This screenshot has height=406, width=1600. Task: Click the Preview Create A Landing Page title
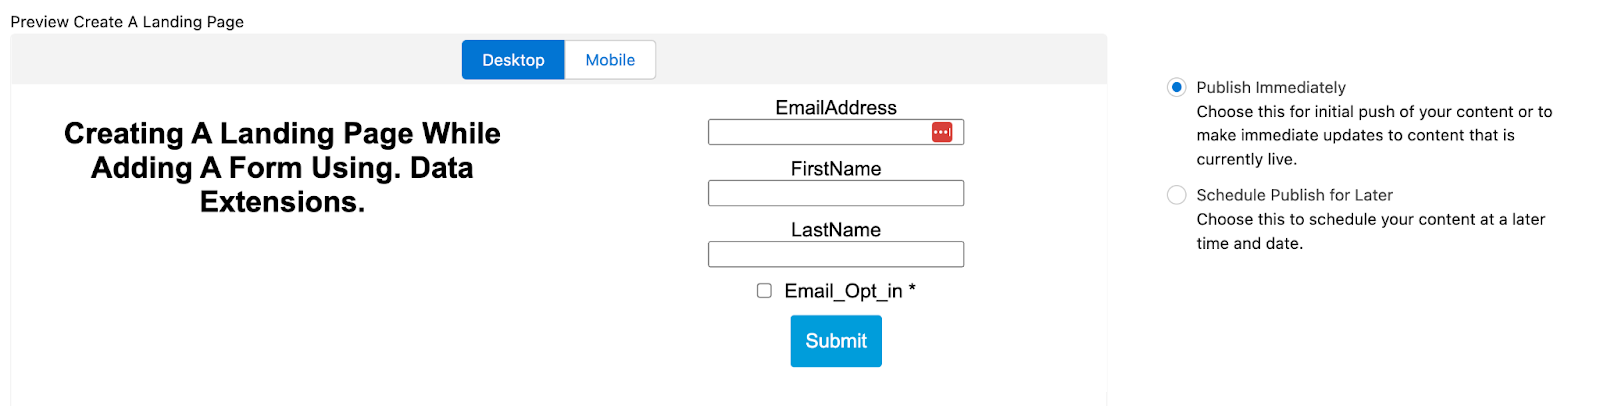pos(127,21)
